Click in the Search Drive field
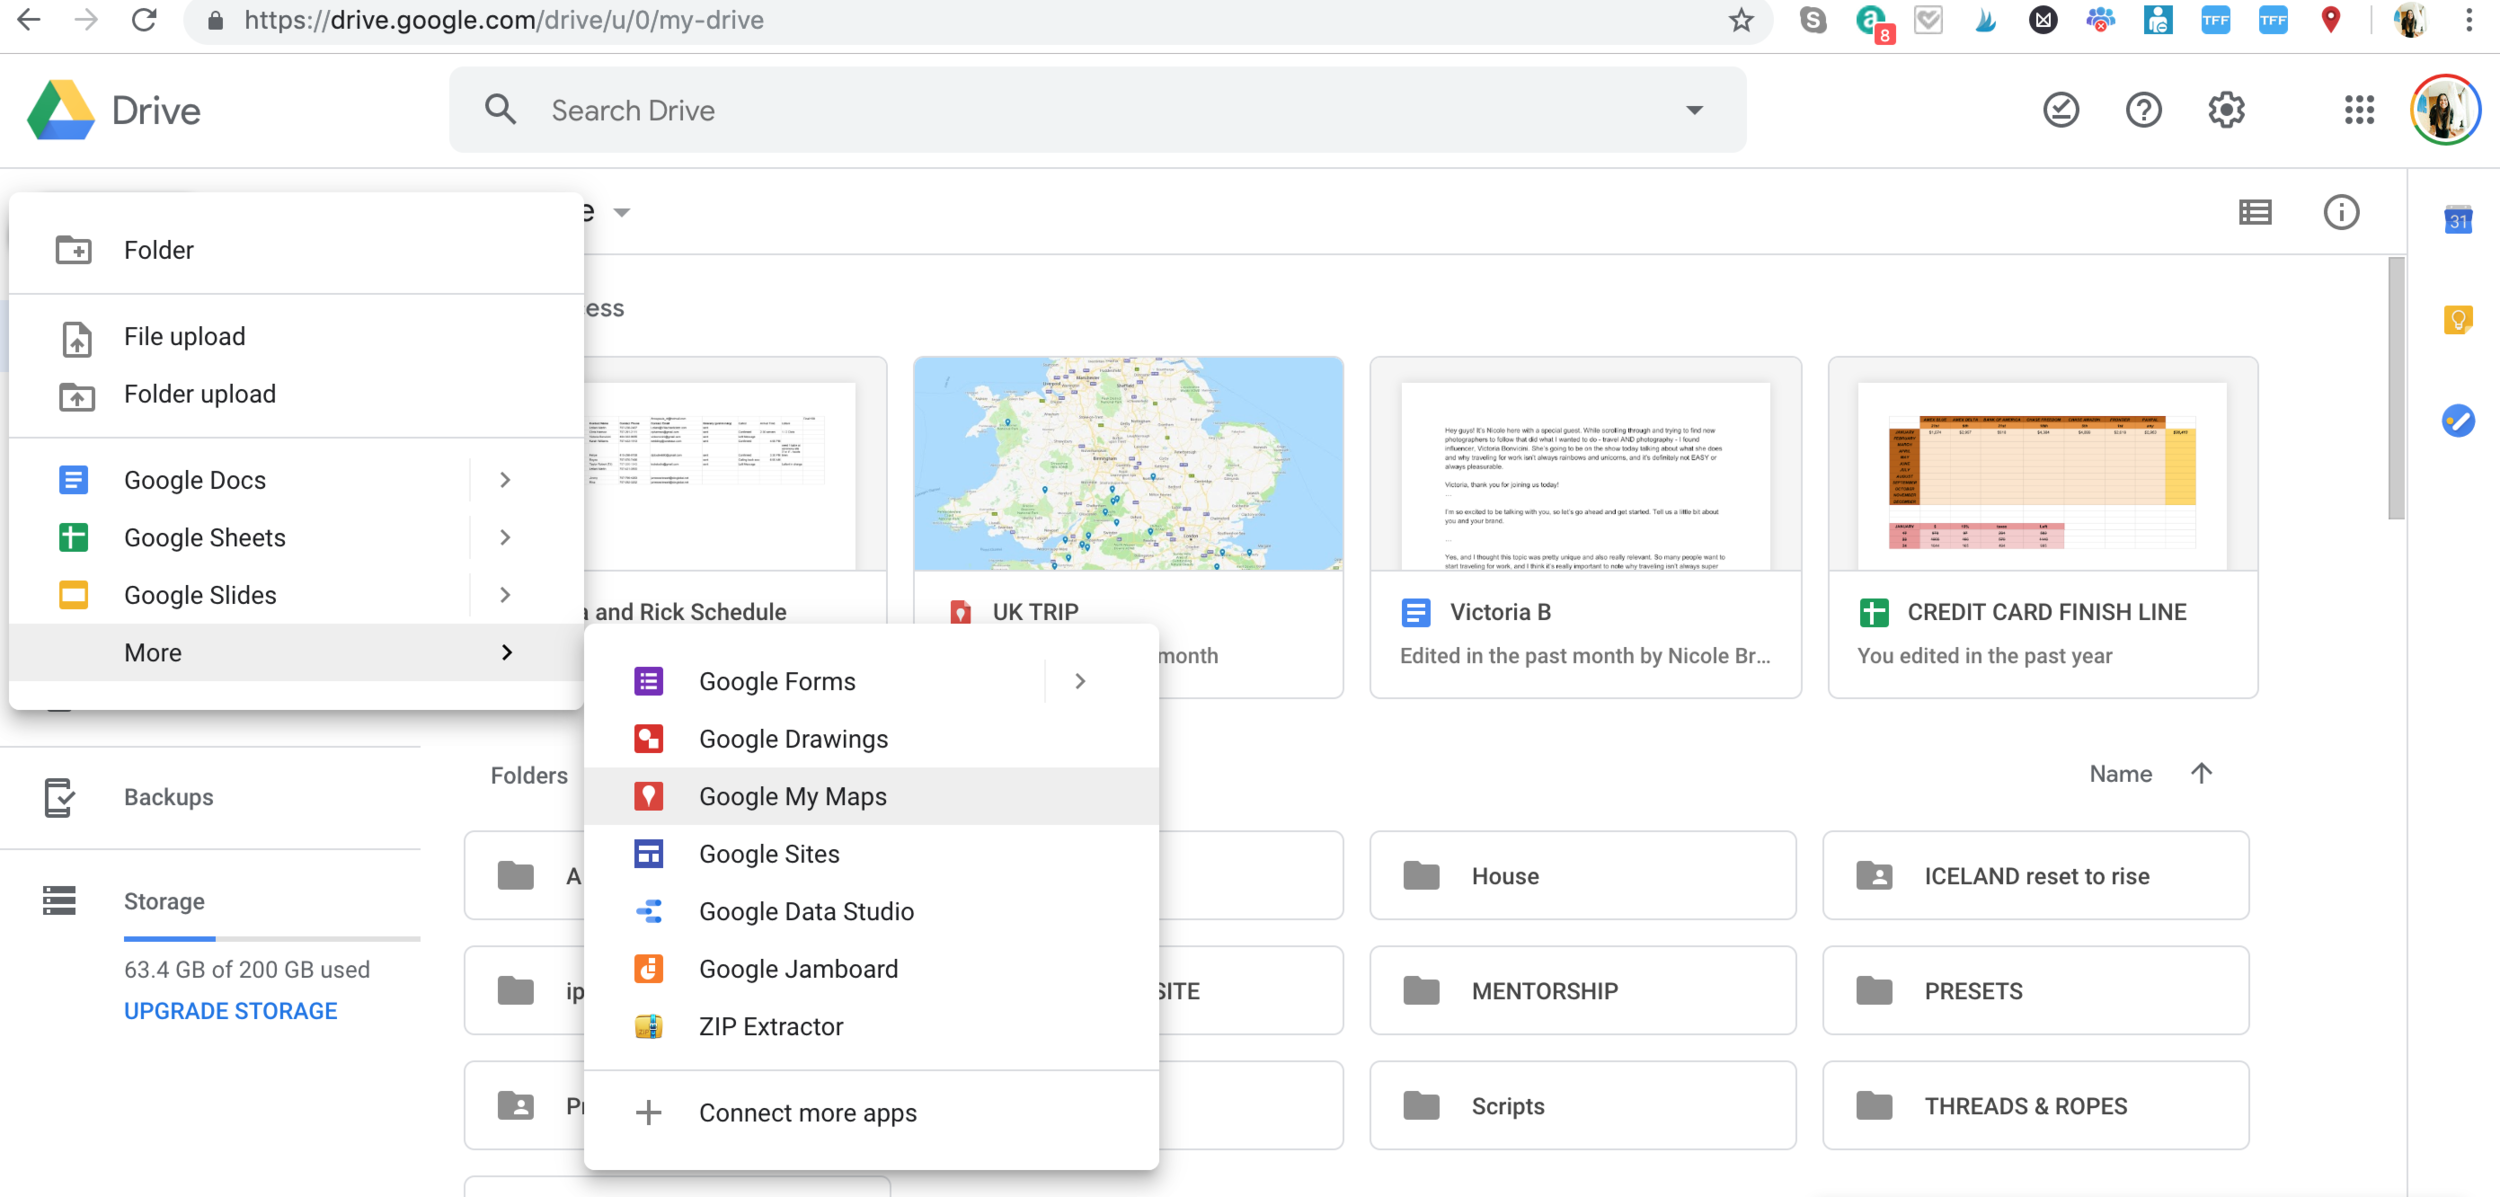2500x1197 pixels. [x=1098, y=110]
